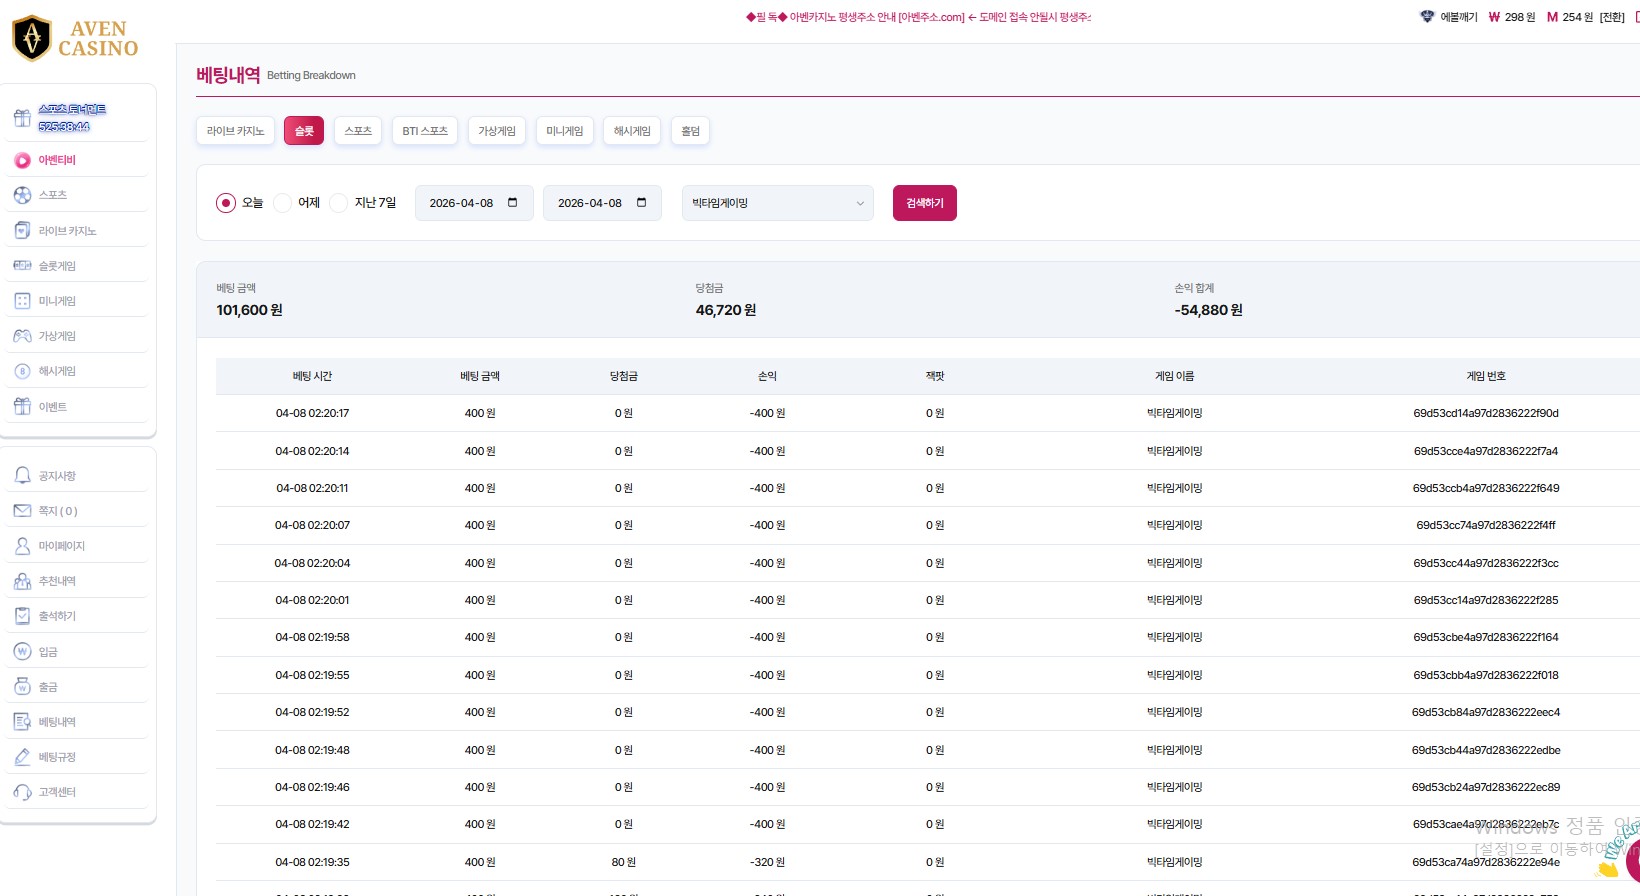Select the 오늘 radio button

(226, 203)
